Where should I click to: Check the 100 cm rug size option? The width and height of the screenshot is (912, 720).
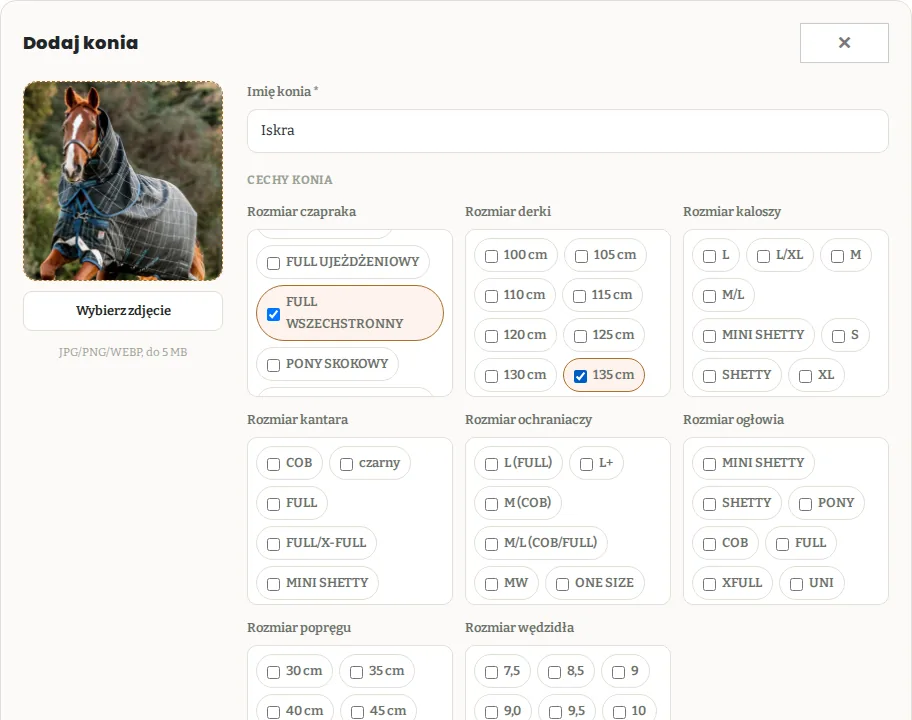pos(491,256)
